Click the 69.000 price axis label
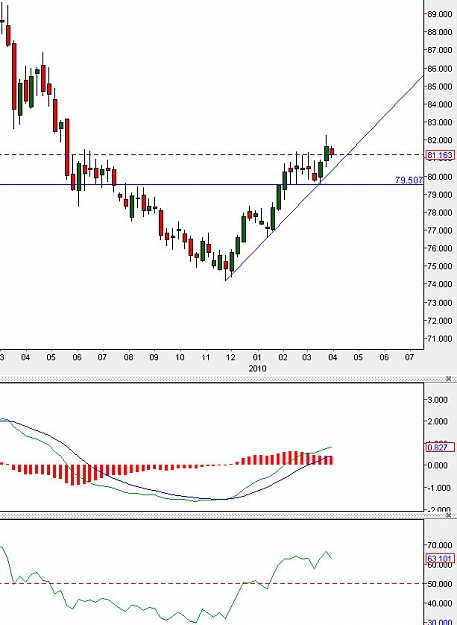Viewport: 457px width, 625px height. (x=440, y=14)
